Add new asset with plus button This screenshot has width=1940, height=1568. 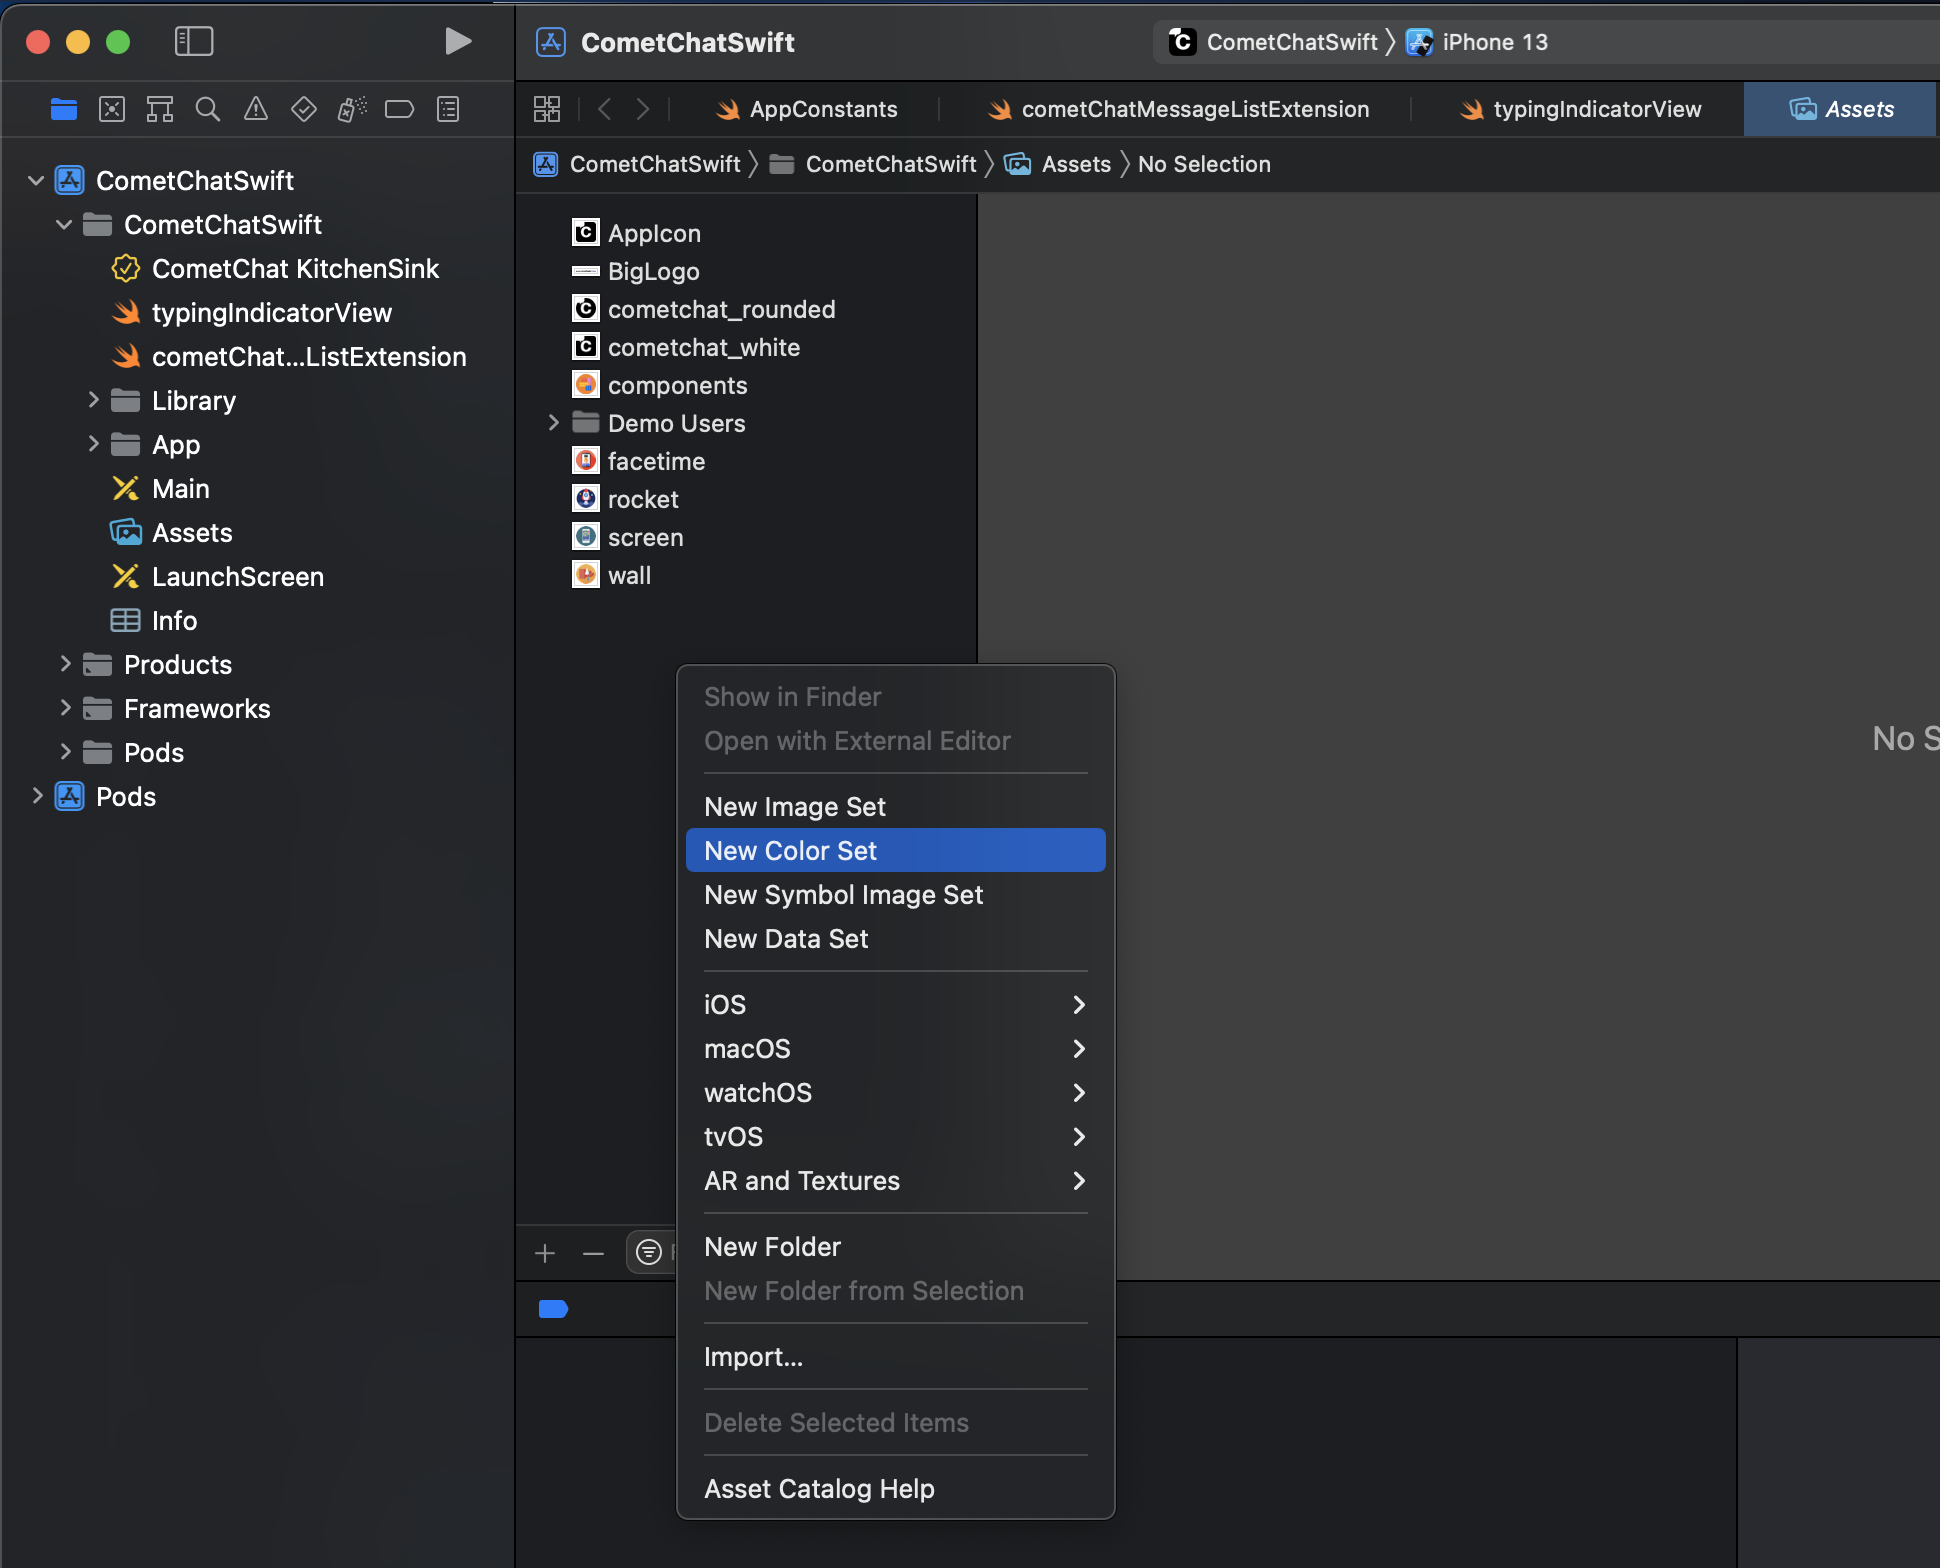pos(545,1253)
